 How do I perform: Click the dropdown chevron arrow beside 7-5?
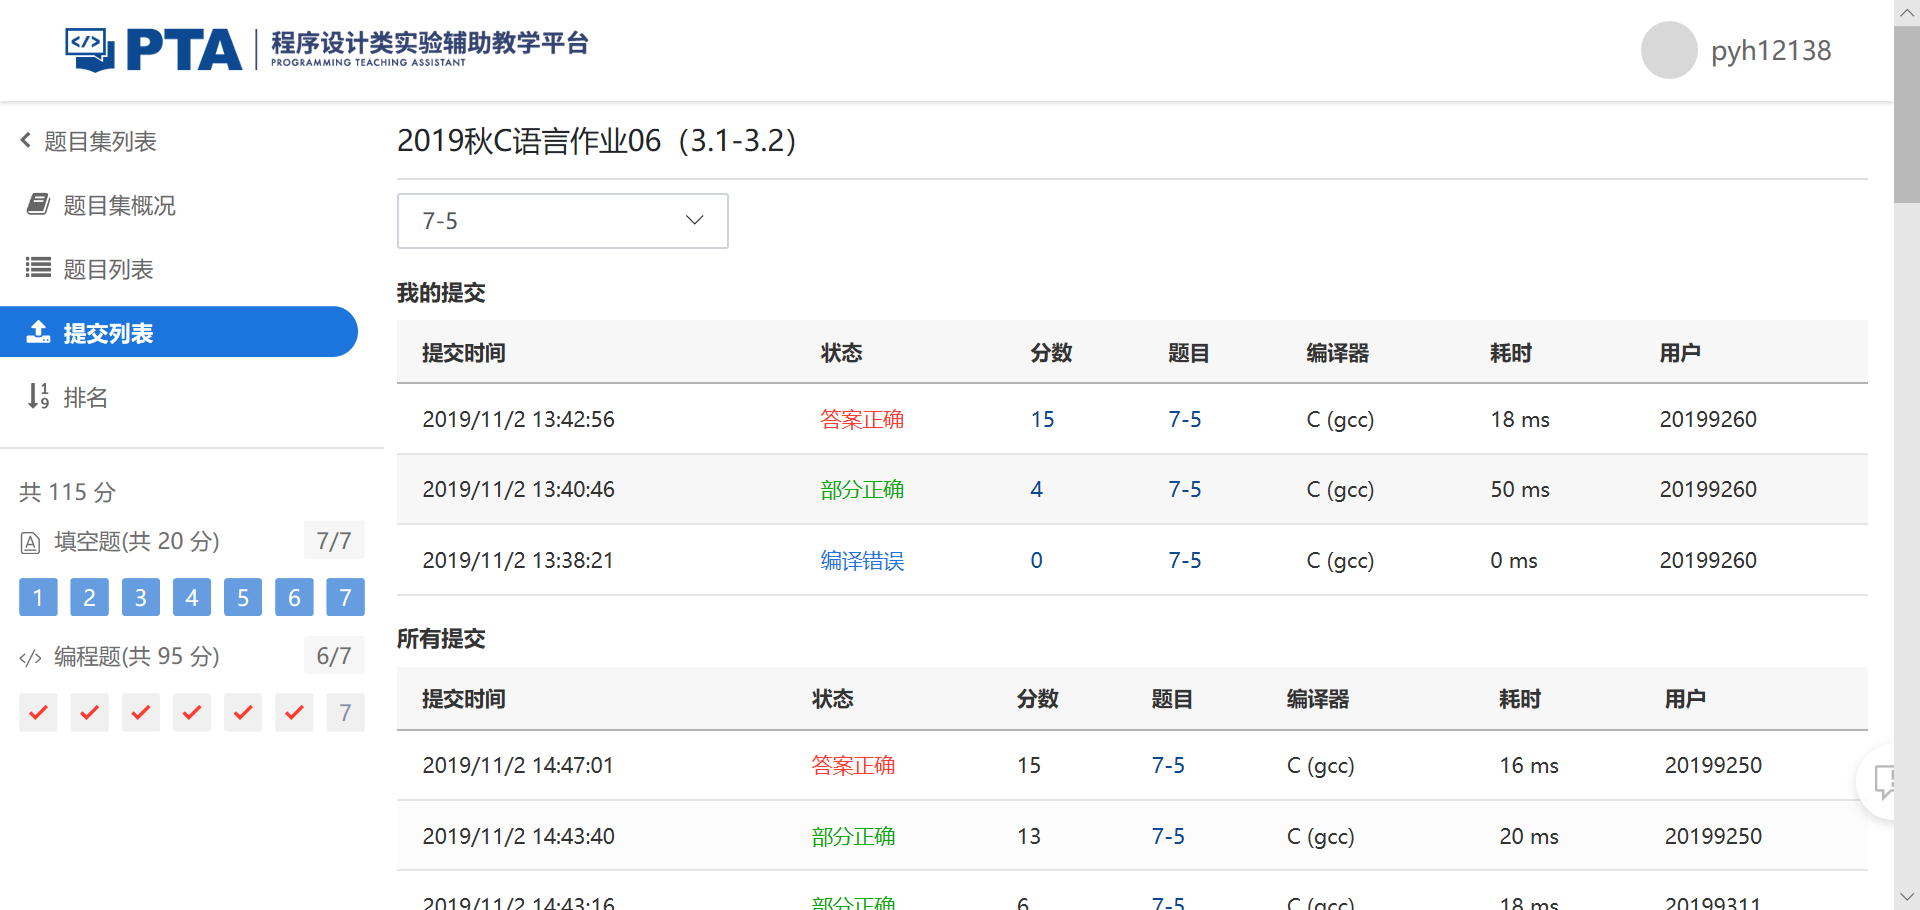pyautogui.click(x=694, y=221)
